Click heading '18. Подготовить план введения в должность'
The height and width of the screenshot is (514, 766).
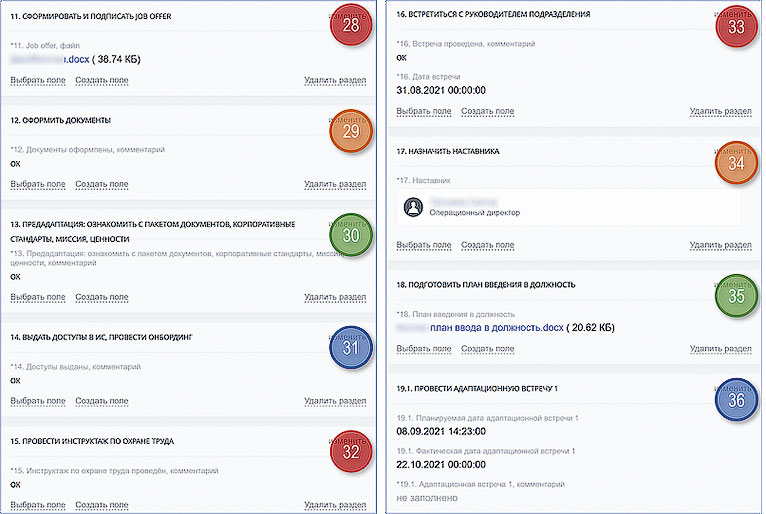pos(486,285)
